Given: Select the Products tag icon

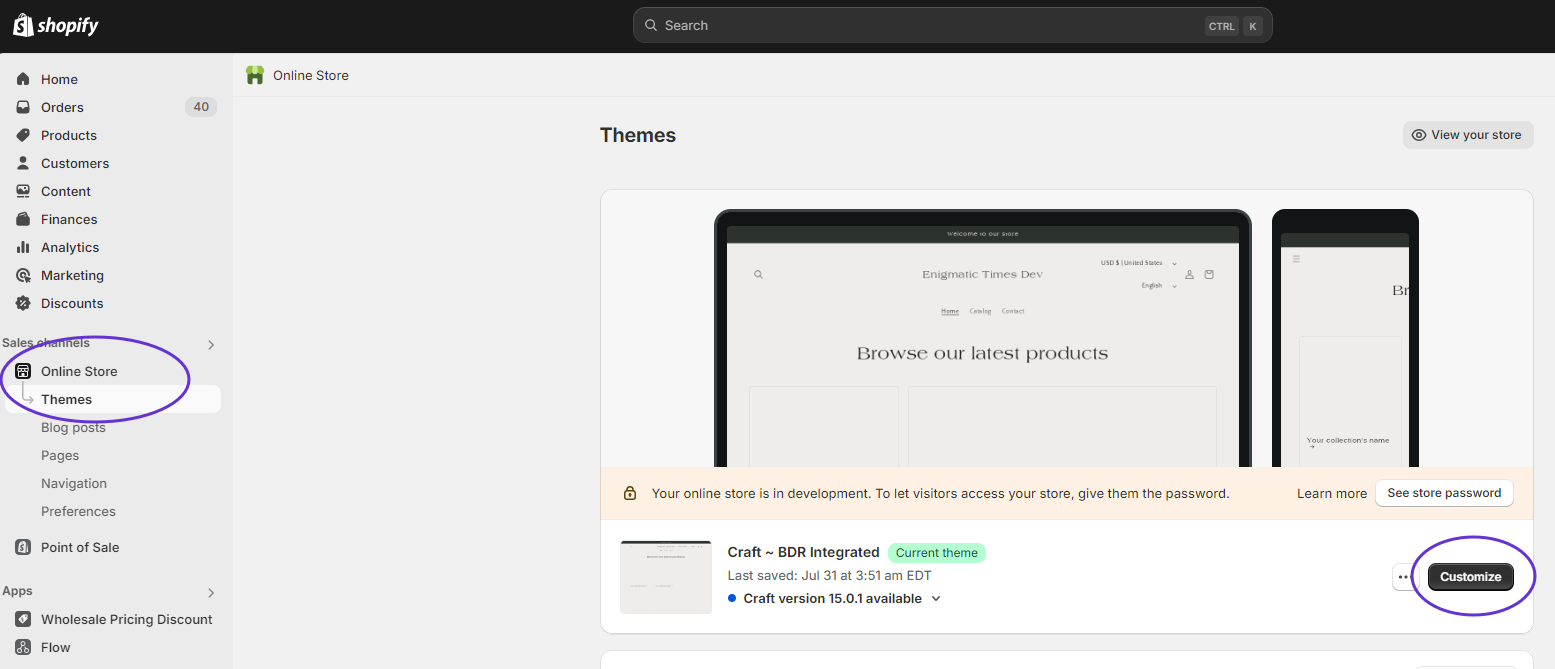Looking at the screenshot, I should [x=23, y=135].
